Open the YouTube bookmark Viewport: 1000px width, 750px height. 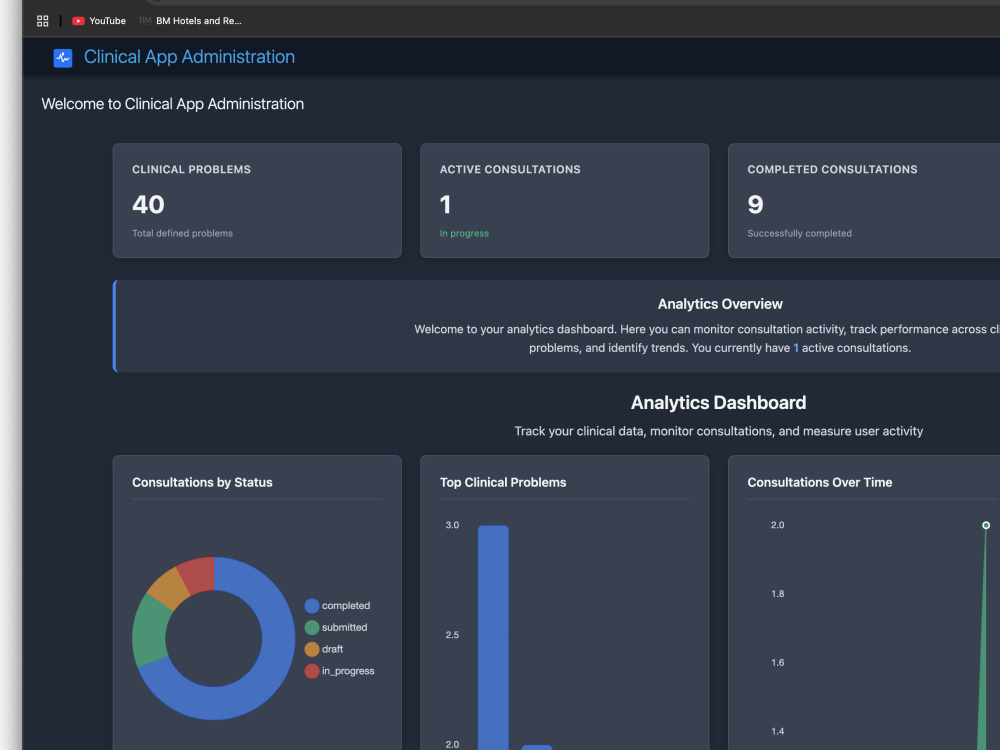tap(99, 21)
